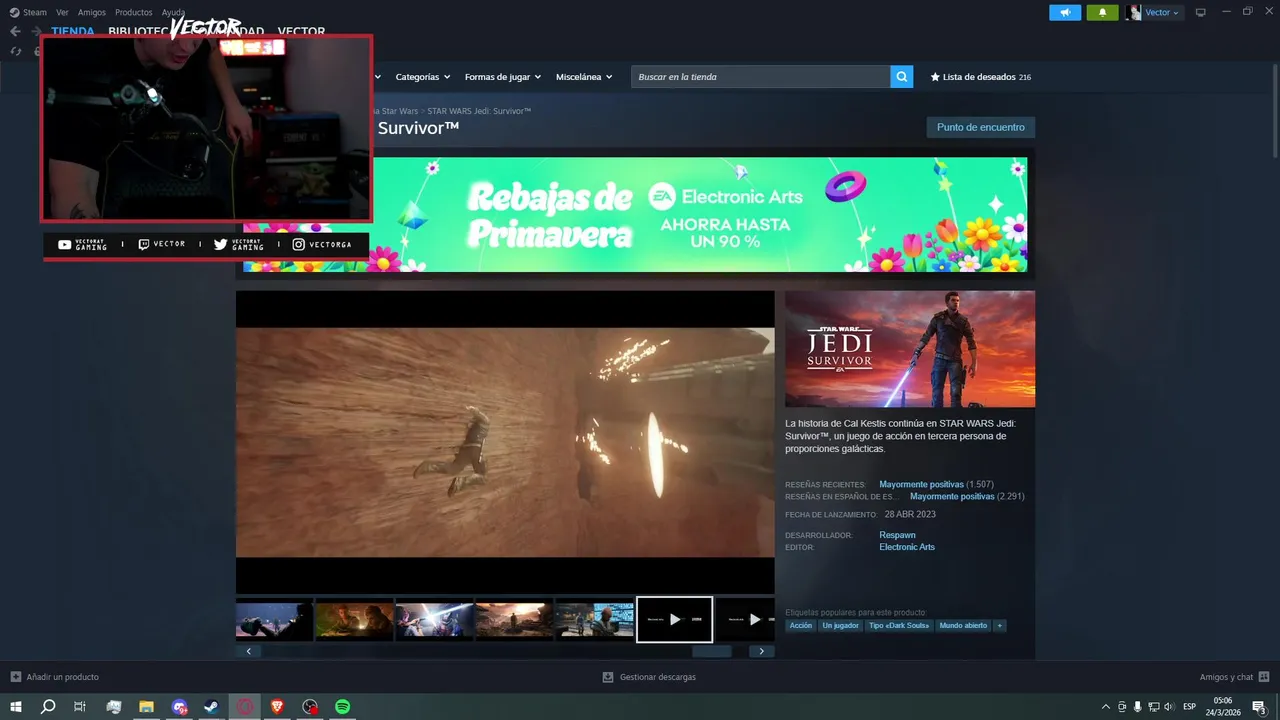Expand the Formas de jugar dropdown

point(503,77)
